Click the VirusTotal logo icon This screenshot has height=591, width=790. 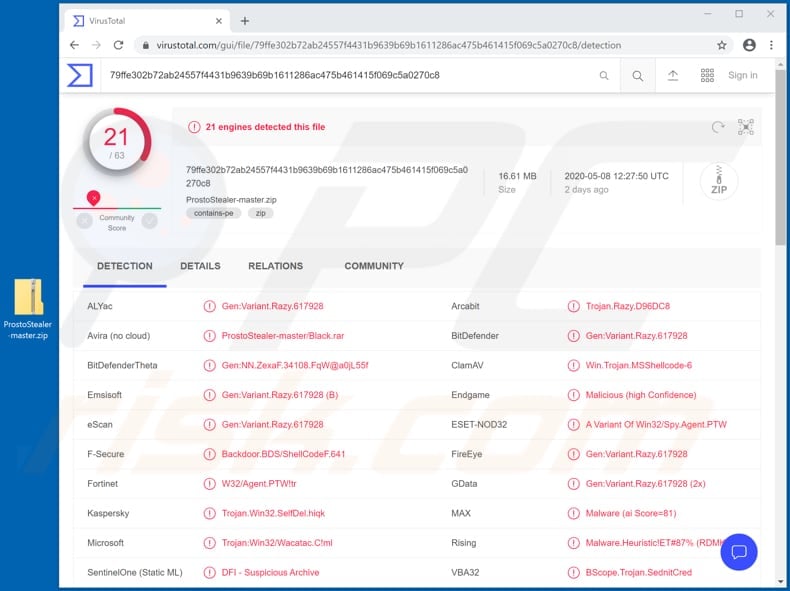tap(80, 75)
